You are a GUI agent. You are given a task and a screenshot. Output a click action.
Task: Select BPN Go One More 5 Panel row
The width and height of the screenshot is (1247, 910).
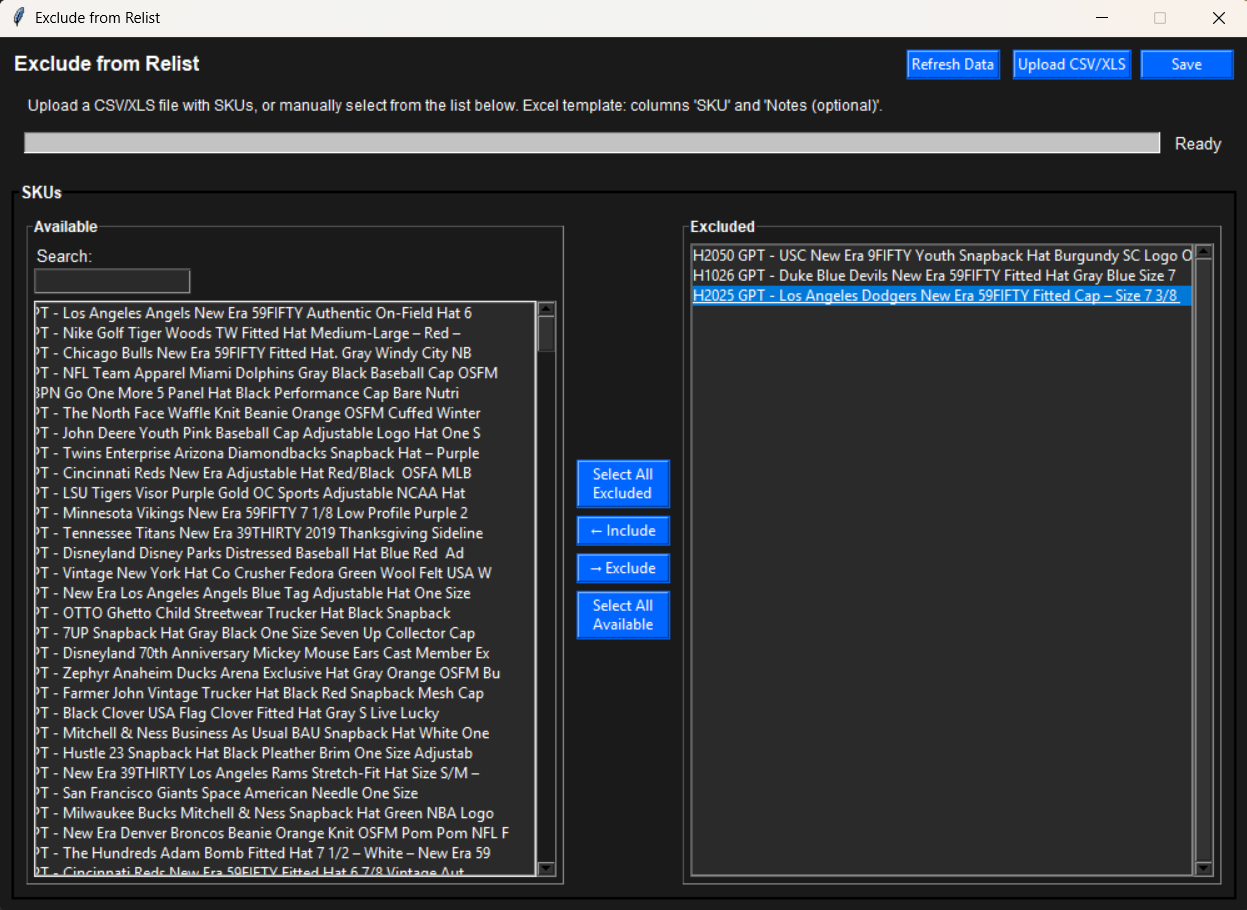coord(286,393)
